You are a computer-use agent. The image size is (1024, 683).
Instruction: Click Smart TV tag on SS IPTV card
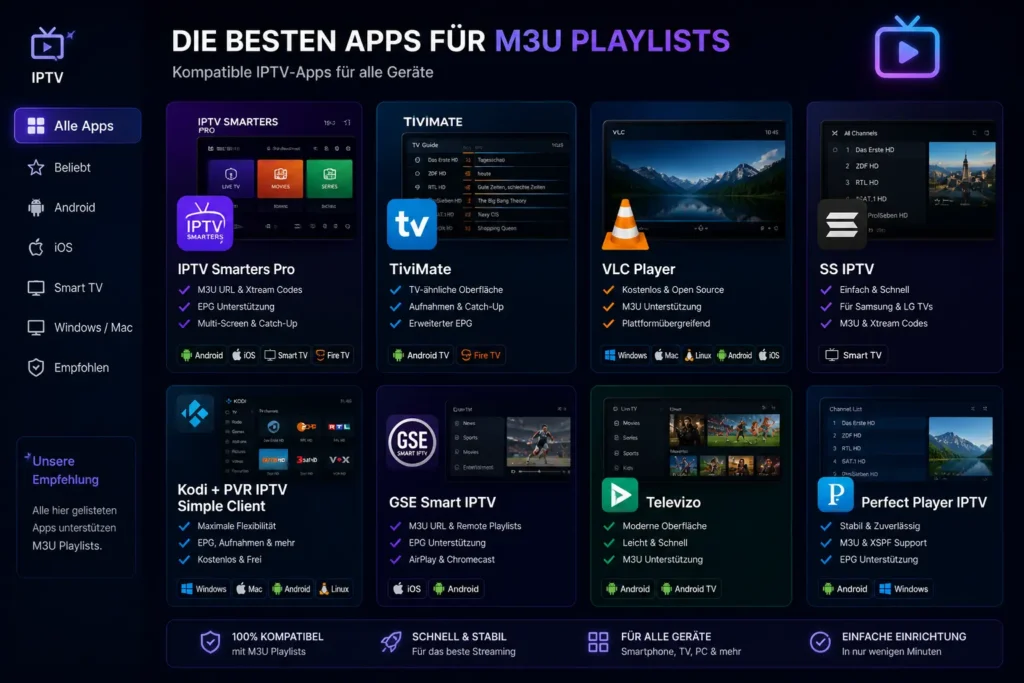coord(853,355)
